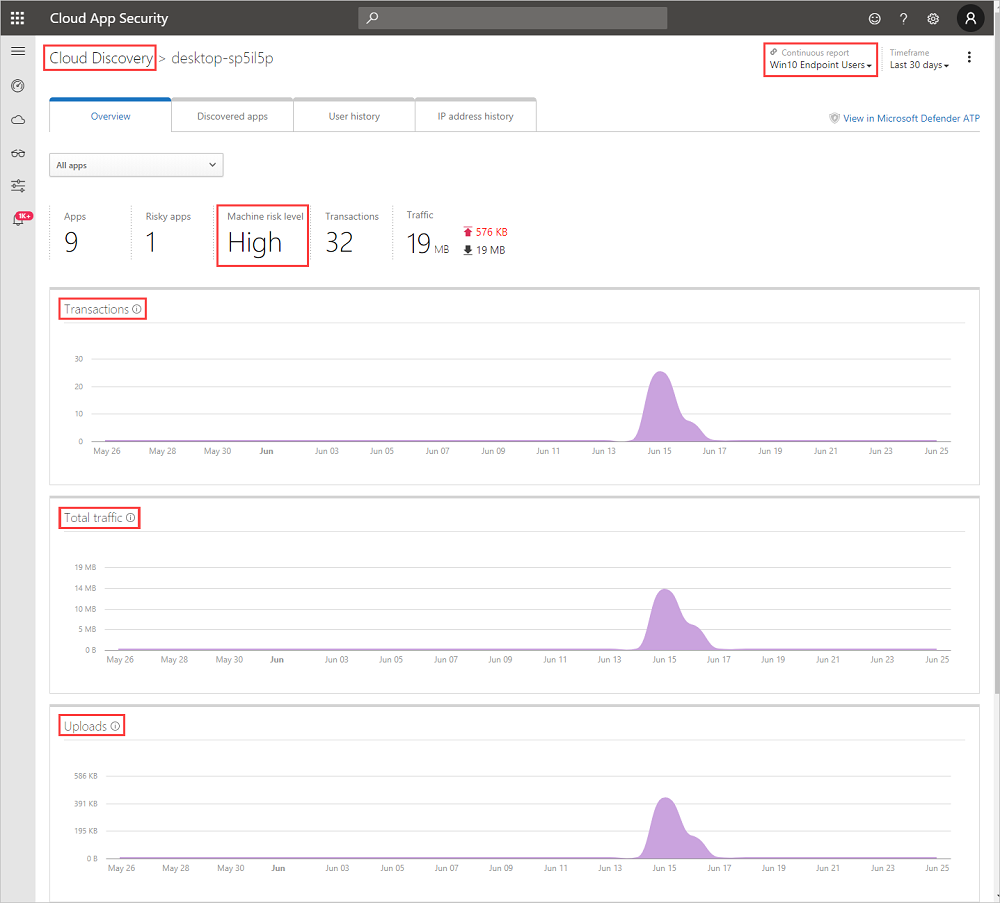Switch to the Overview tab

[x=110, y=116]
